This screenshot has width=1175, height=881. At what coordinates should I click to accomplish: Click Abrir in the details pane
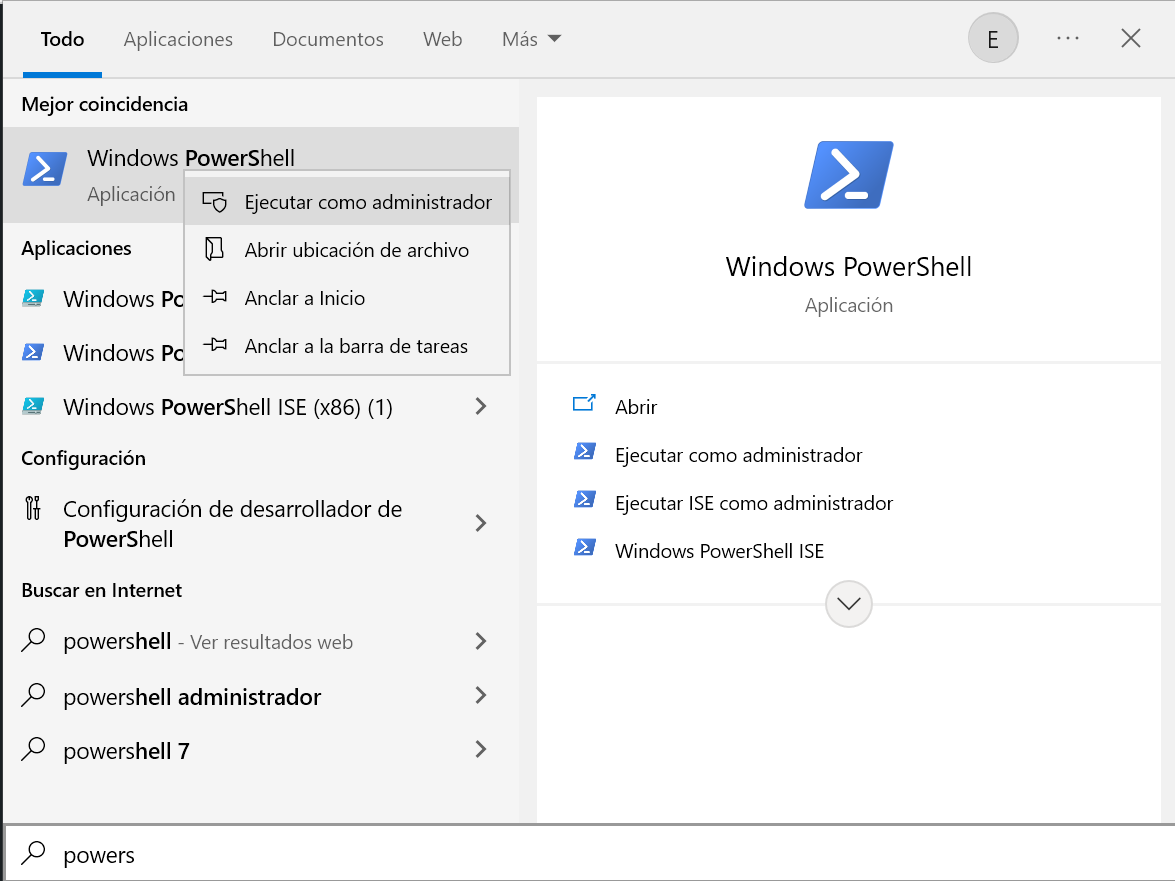[636, 407]
